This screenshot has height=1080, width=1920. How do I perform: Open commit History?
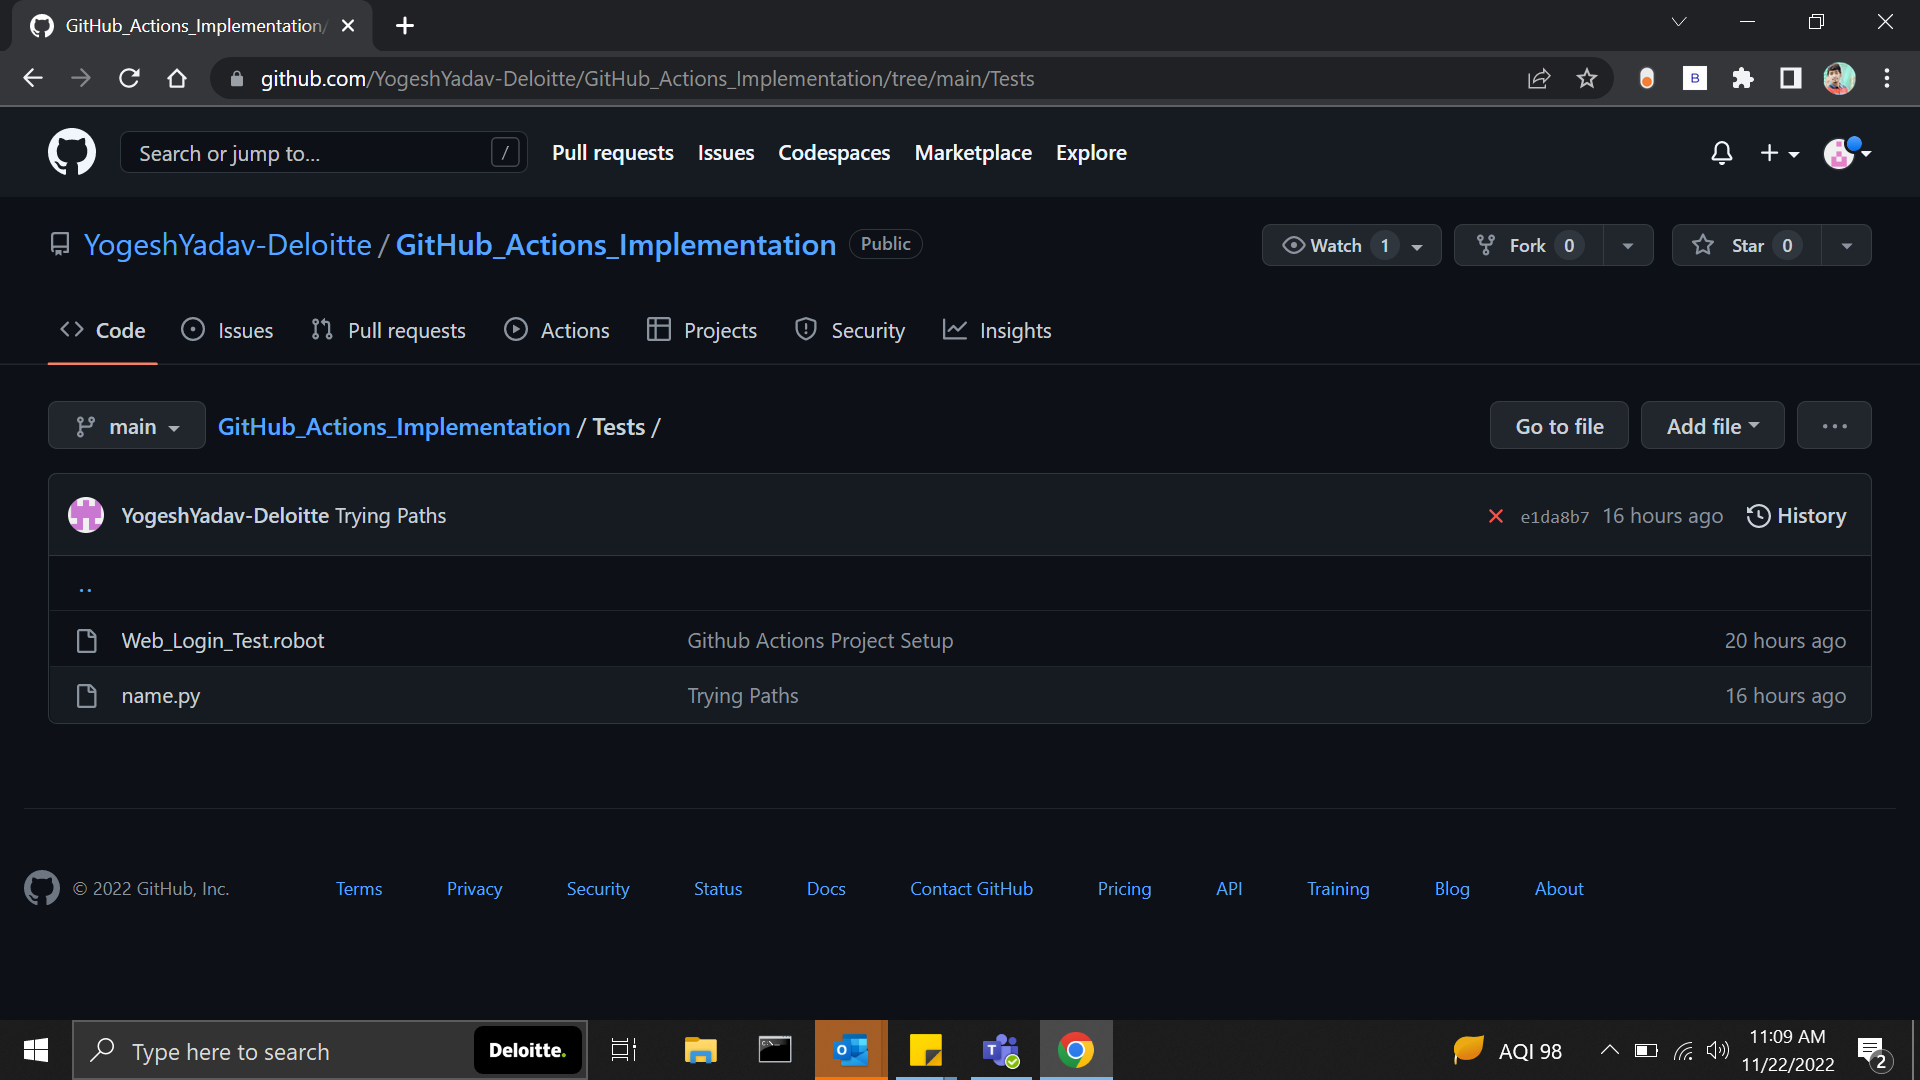1796,516
